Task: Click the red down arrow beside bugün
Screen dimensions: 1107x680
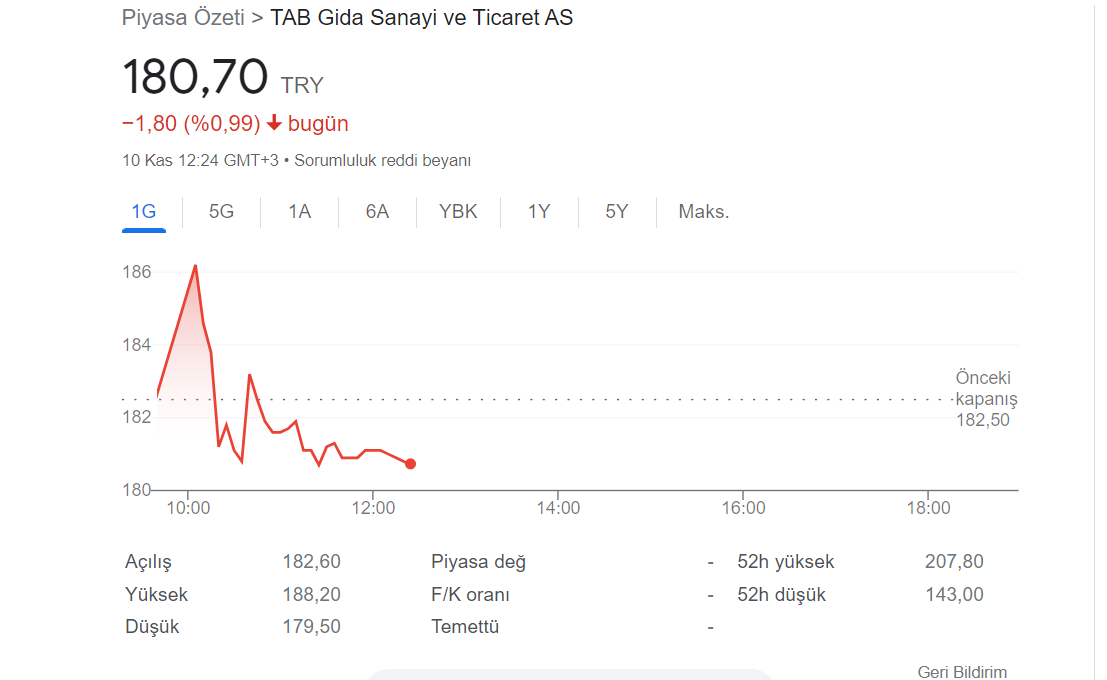Action: [274, 124]
